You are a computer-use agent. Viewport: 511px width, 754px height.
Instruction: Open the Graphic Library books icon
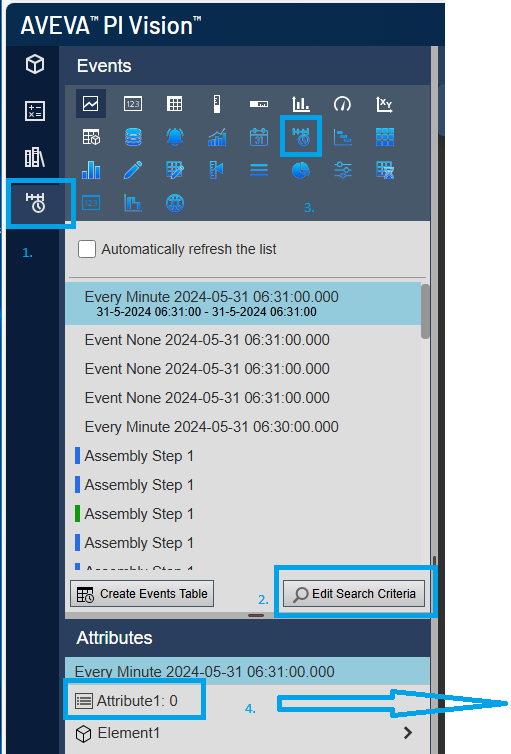coord(35,157)
